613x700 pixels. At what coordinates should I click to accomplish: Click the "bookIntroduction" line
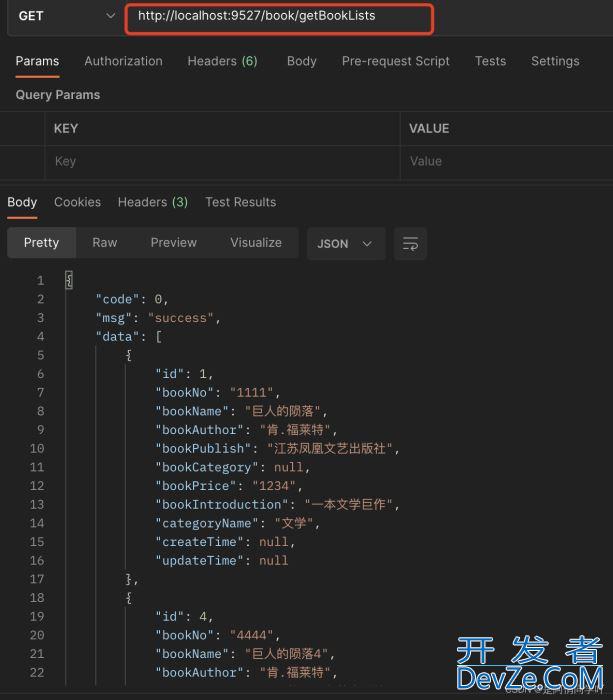pos(277,504)
